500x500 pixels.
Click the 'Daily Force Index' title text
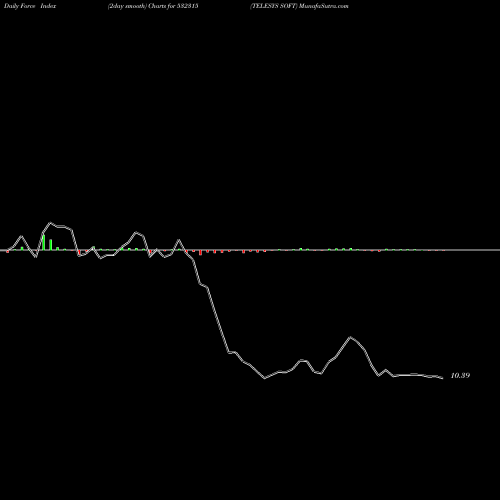pos(30,6)
